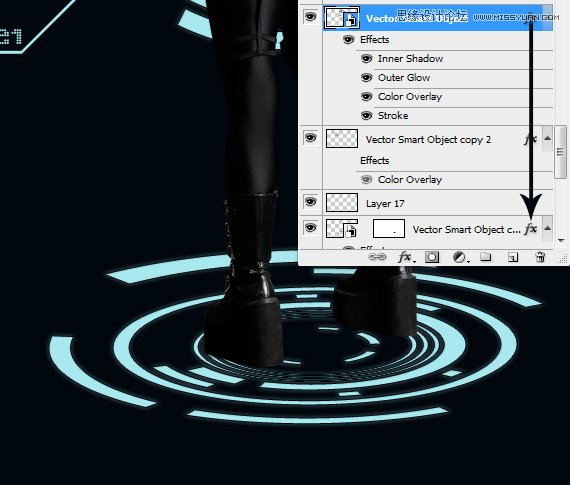
Task: Toggle visibility of top layer Effects group
Action: coord(348,39)
